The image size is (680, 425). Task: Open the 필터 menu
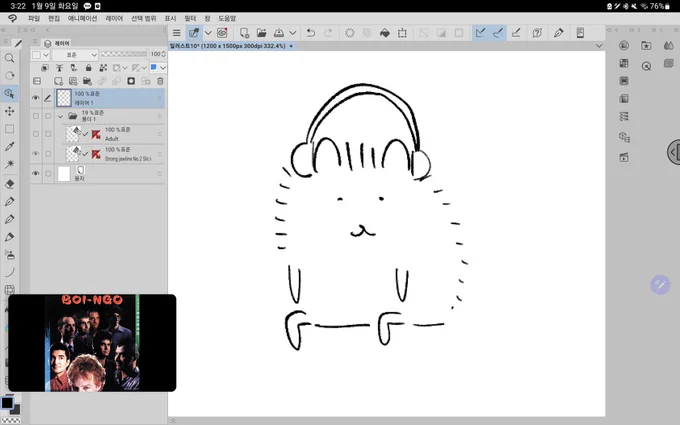pyautogui.click(x=190, y=19)
